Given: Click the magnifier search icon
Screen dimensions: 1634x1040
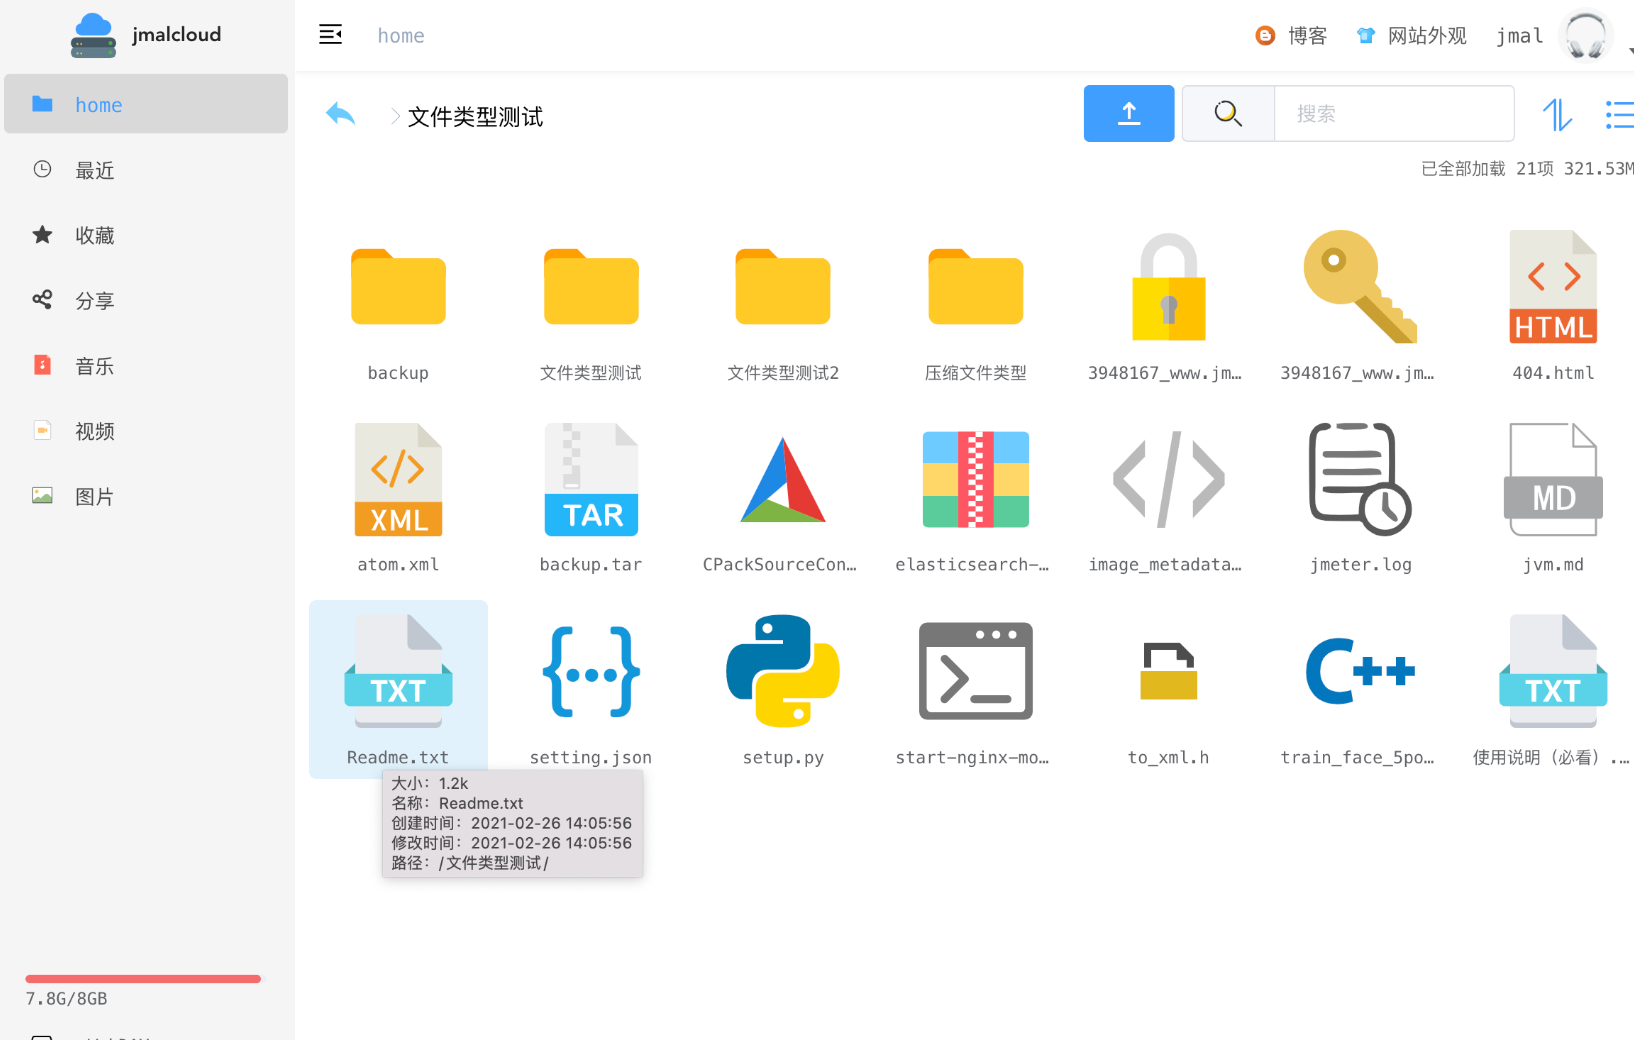Looking at the screenshot, I should pyautogui.click(x=1228, y=114).
